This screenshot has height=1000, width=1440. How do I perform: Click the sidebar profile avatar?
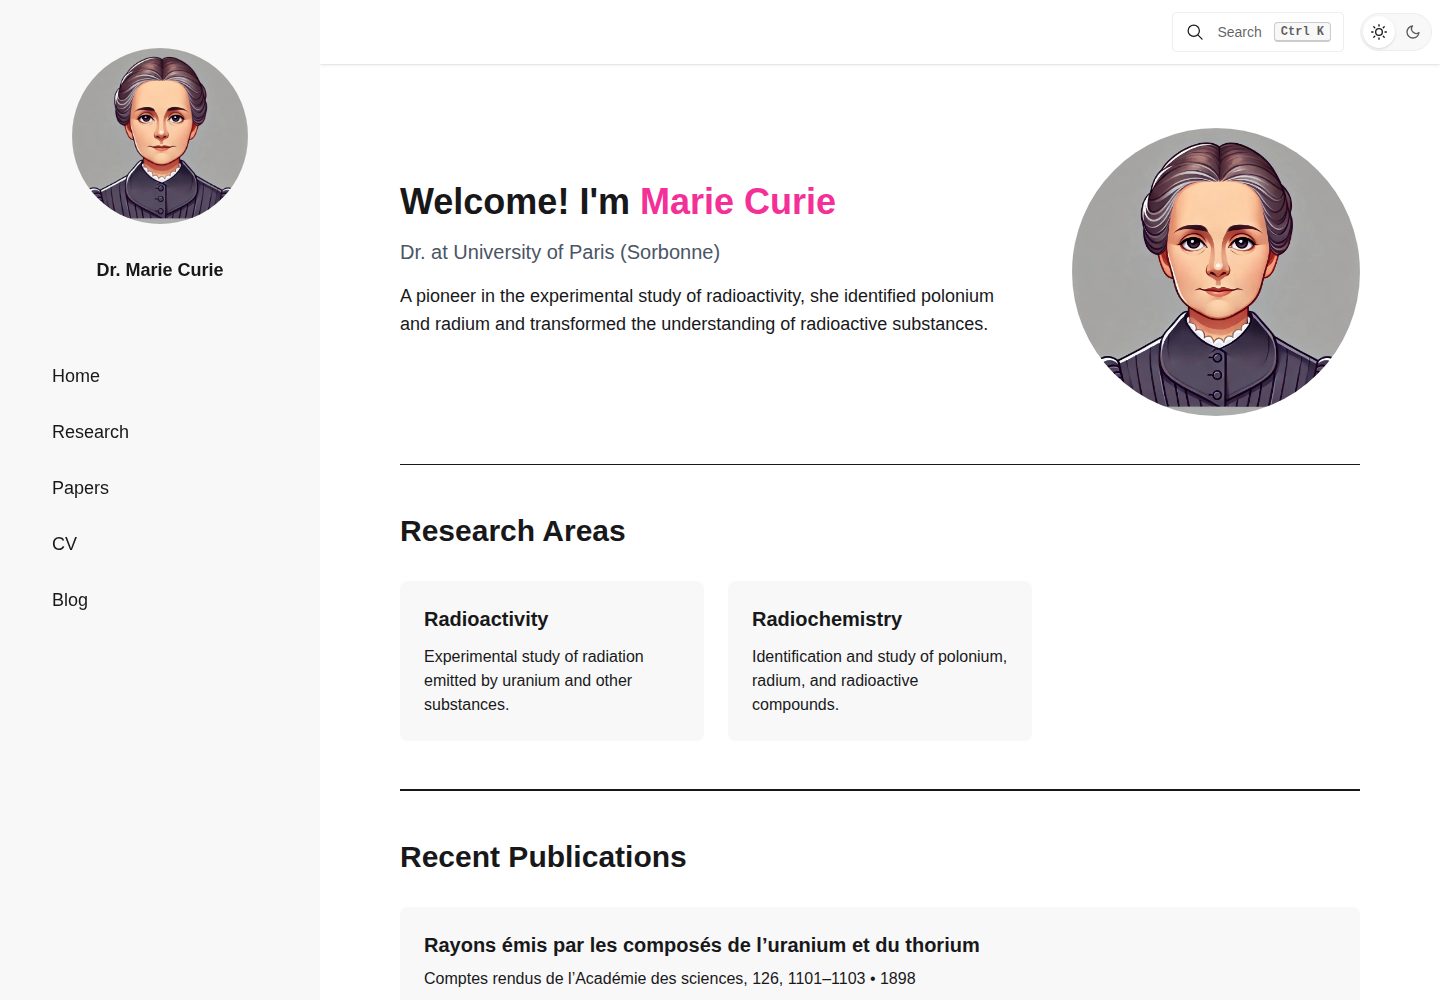tap(160, 136)
